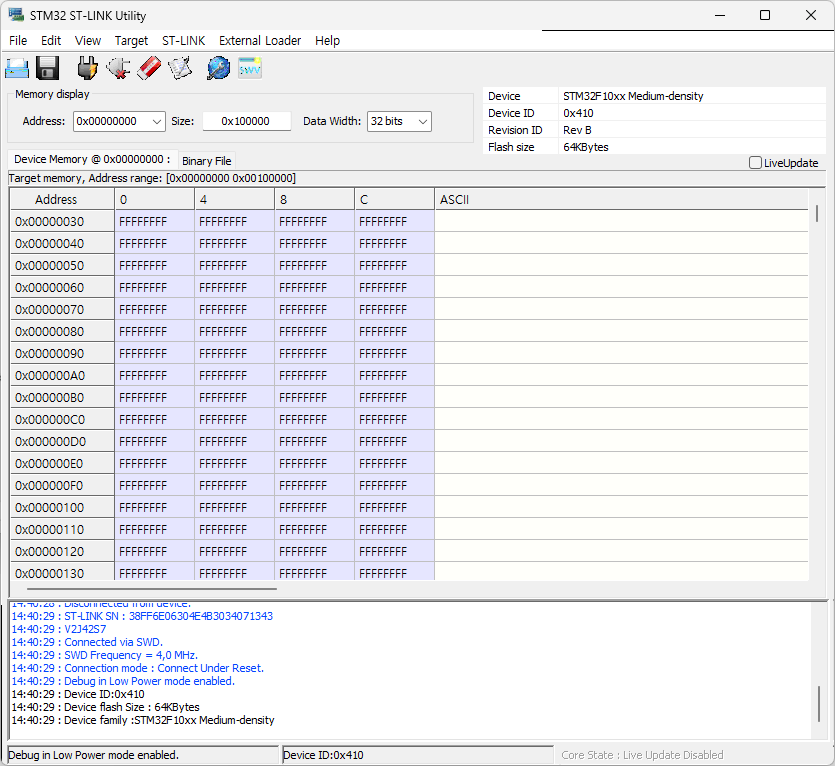Open the ST-LINK menu

(x=184, y=40)
